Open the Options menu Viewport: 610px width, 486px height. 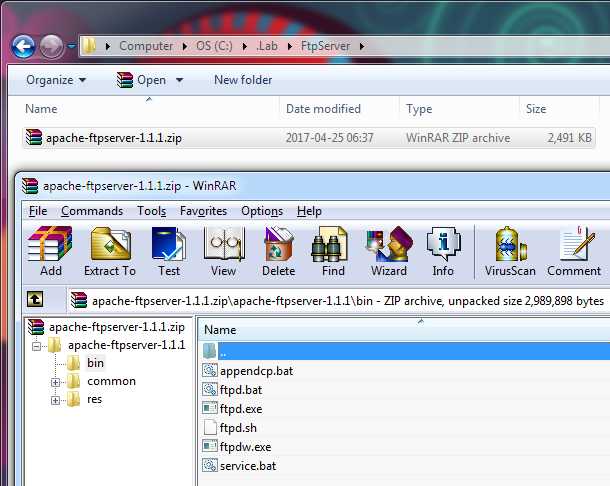[x=262, y=211]
